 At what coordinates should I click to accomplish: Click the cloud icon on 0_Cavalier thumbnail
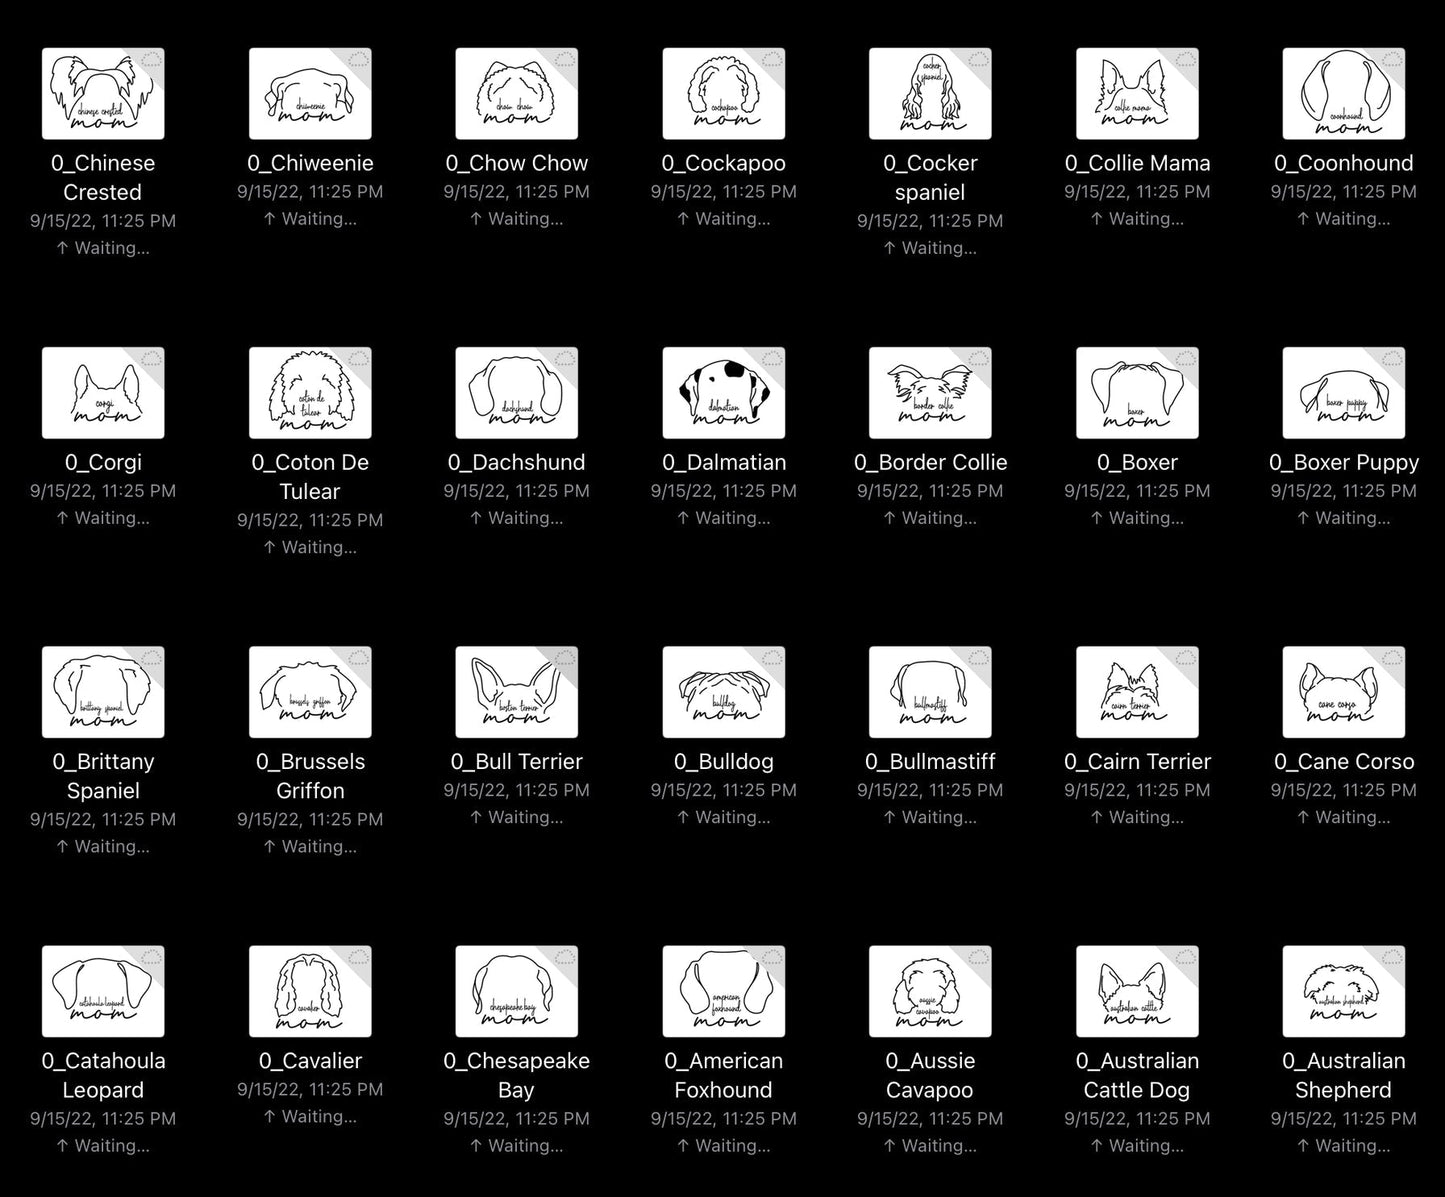pos(358,958)
